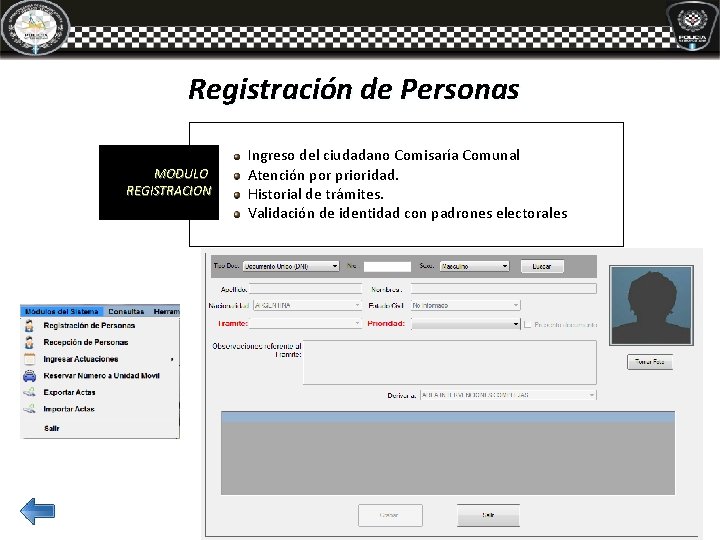Image resolution: width=720 pixels, height=540 pixels.
Task: Open the Sexo dropdown showing Masculino
Action: [474, 266]
